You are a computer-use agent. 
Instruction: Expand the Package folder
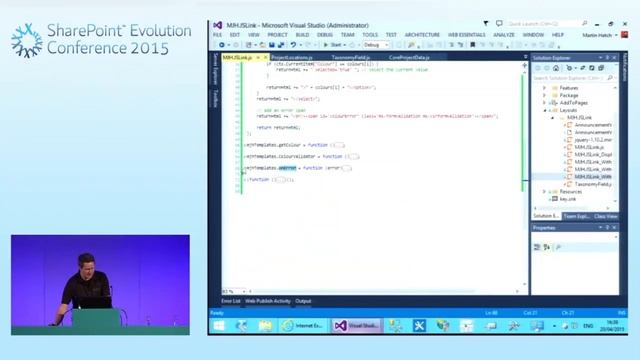point(544,95)
